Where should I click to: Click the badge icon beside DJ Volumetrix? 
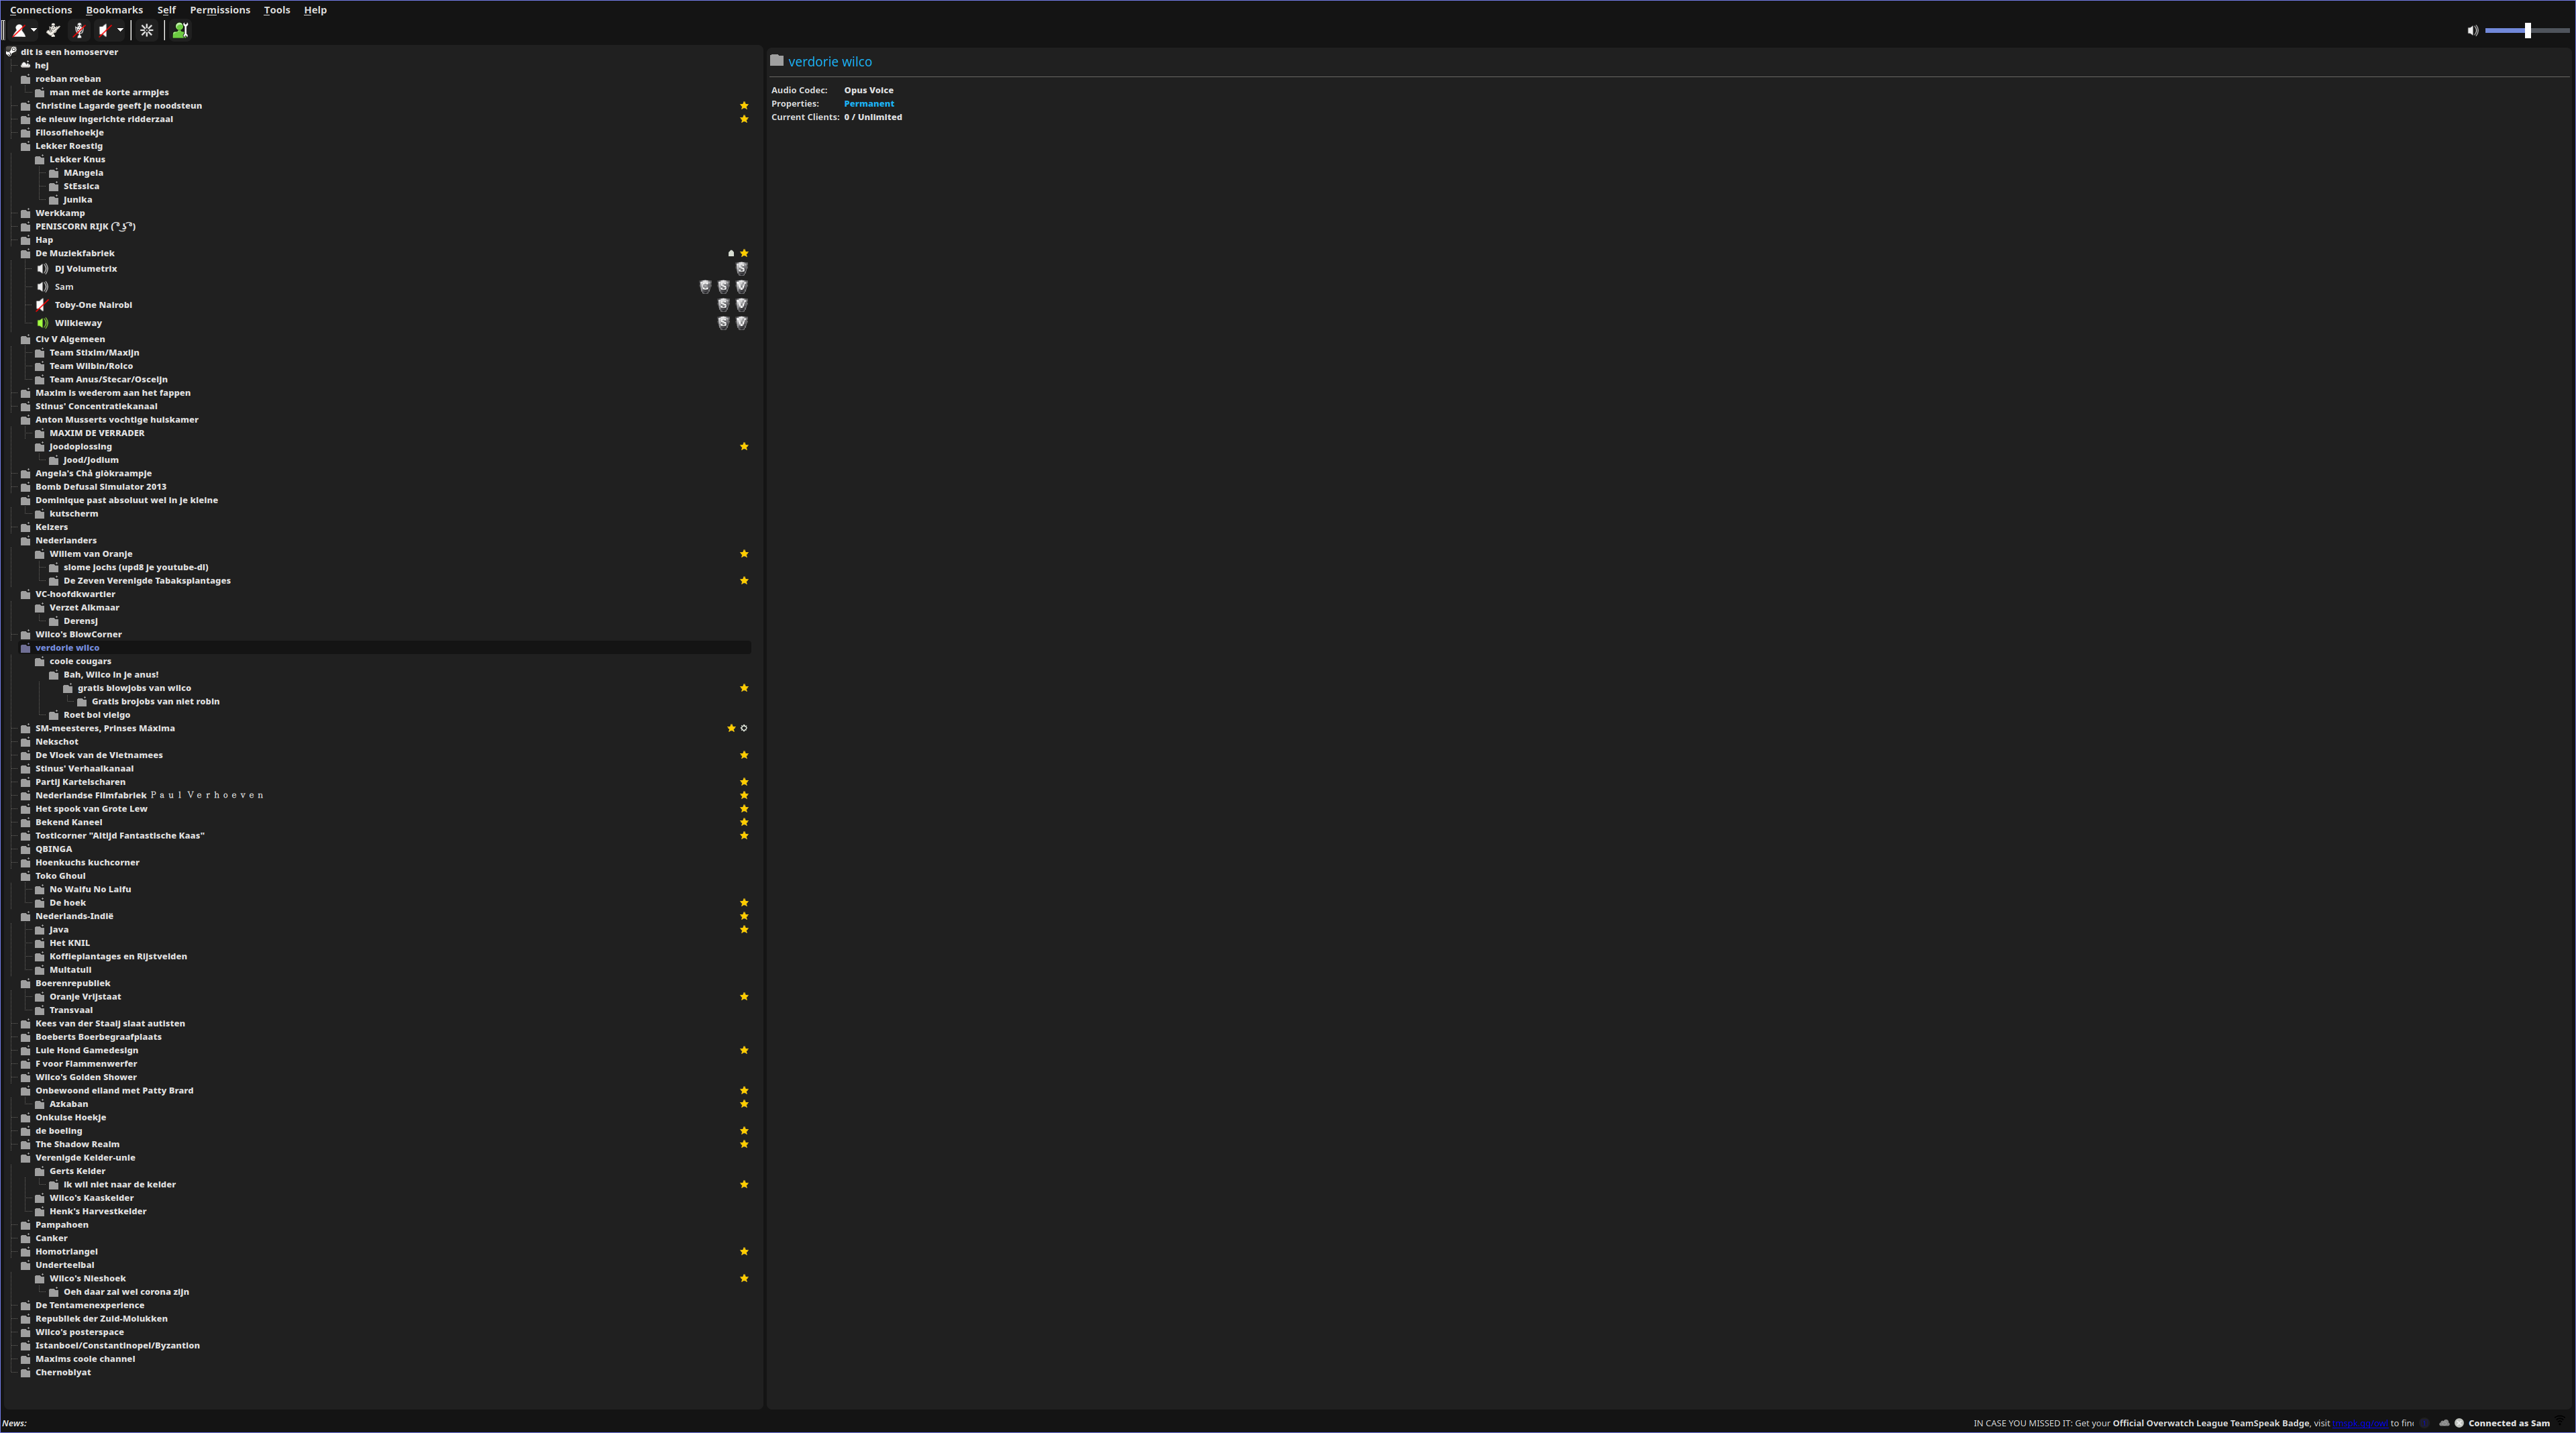point(741,268)
